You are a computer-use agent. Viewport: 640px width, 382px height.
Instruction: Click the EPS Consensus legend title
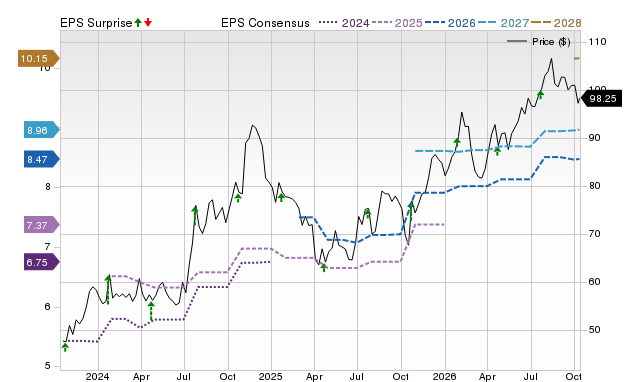tap(265, 23)
